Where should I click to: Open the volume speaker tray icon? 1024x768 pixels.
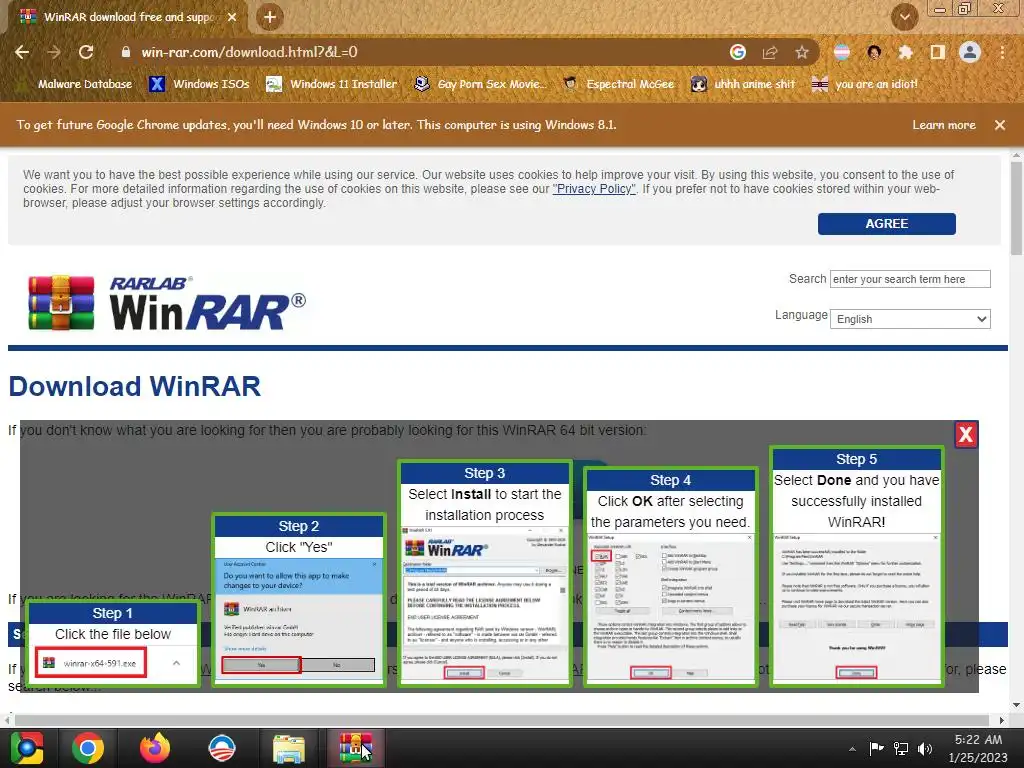925,749
